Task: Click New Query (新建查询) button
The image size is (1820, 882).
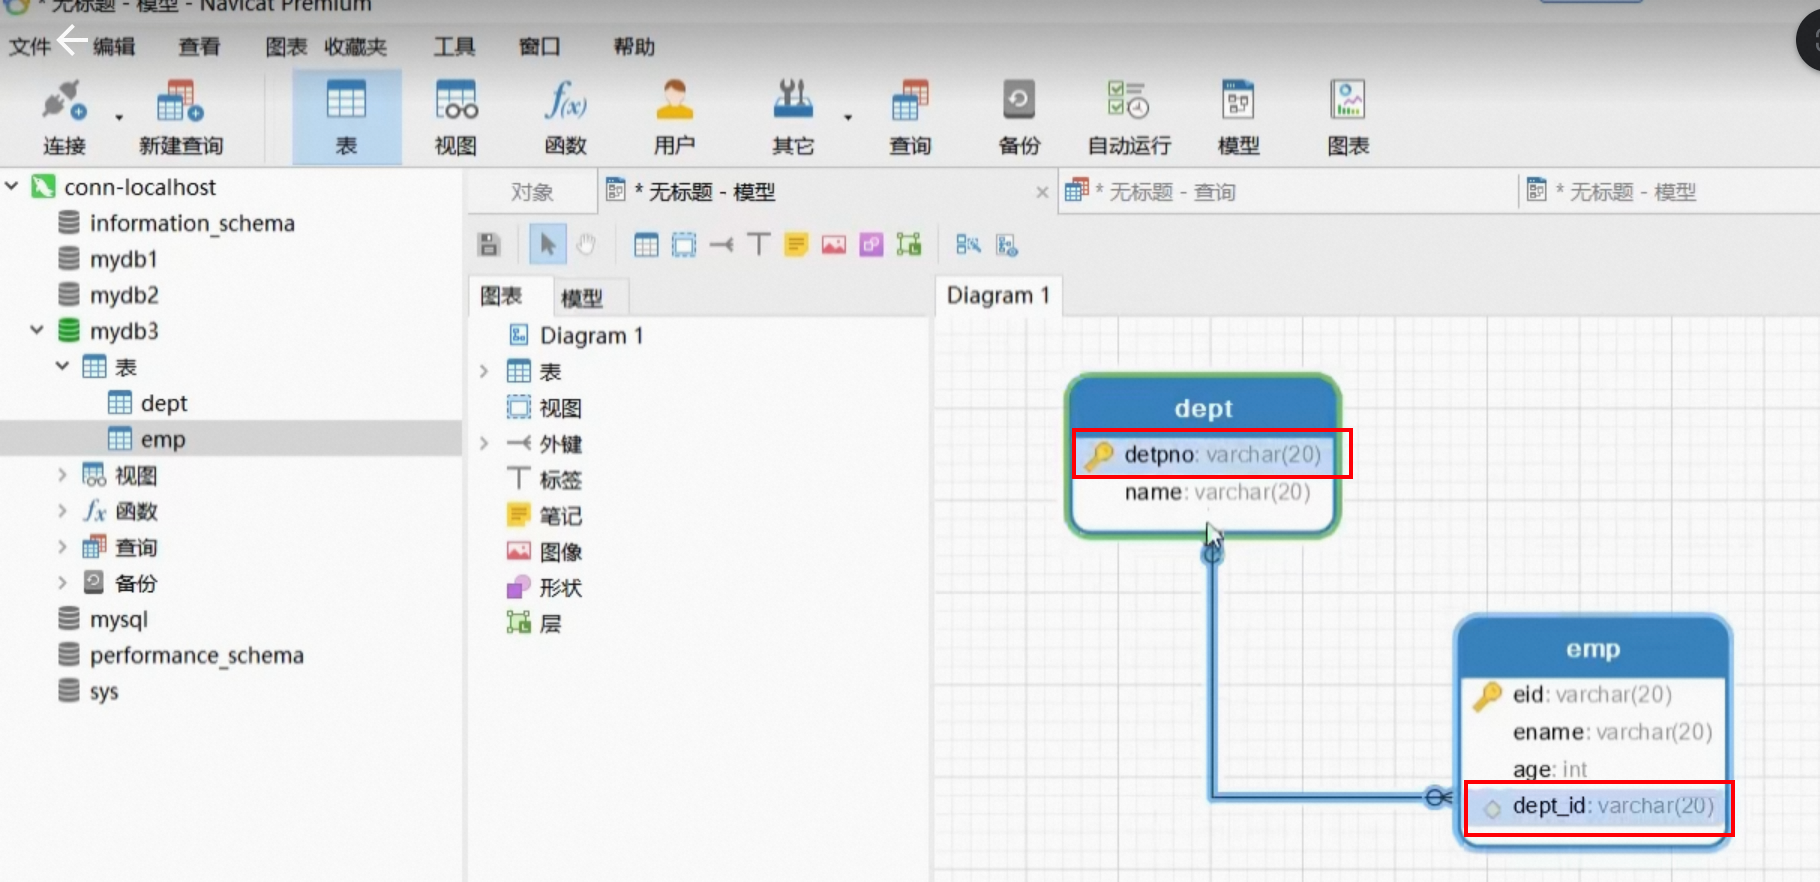Action: pos(181,117)
